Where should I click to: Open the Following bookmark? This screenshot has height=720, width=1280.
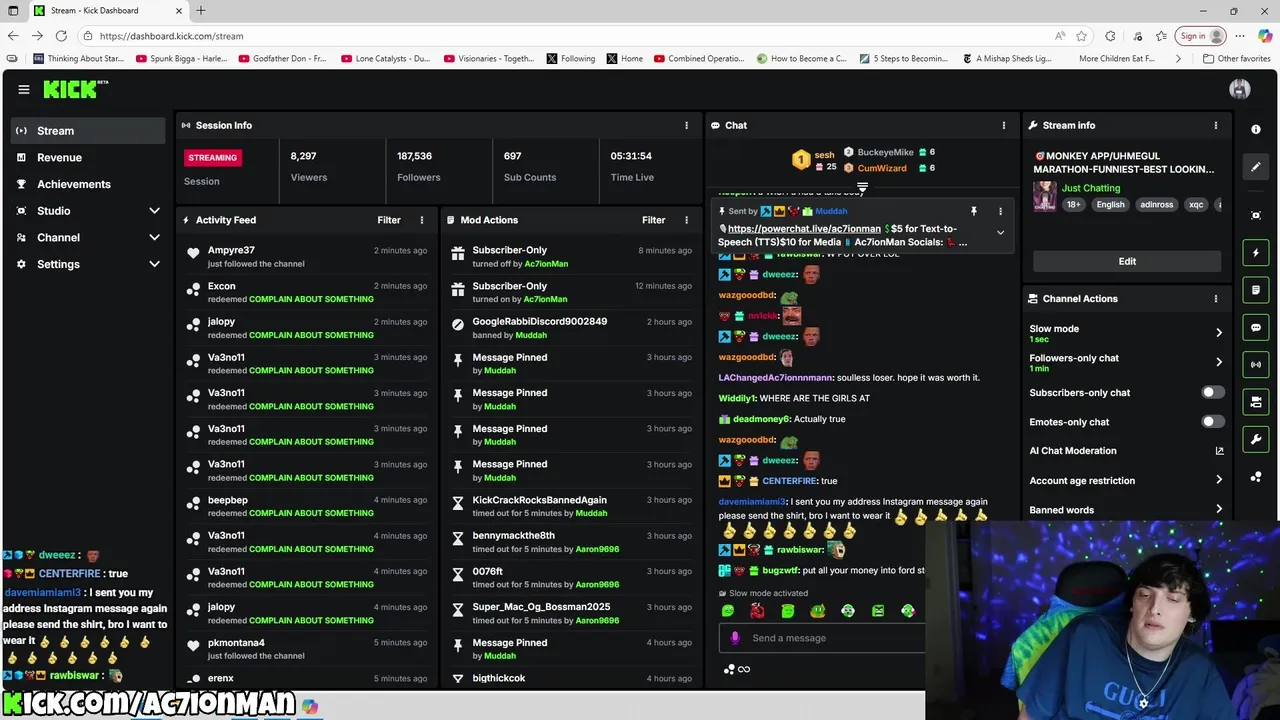[571, 59]
